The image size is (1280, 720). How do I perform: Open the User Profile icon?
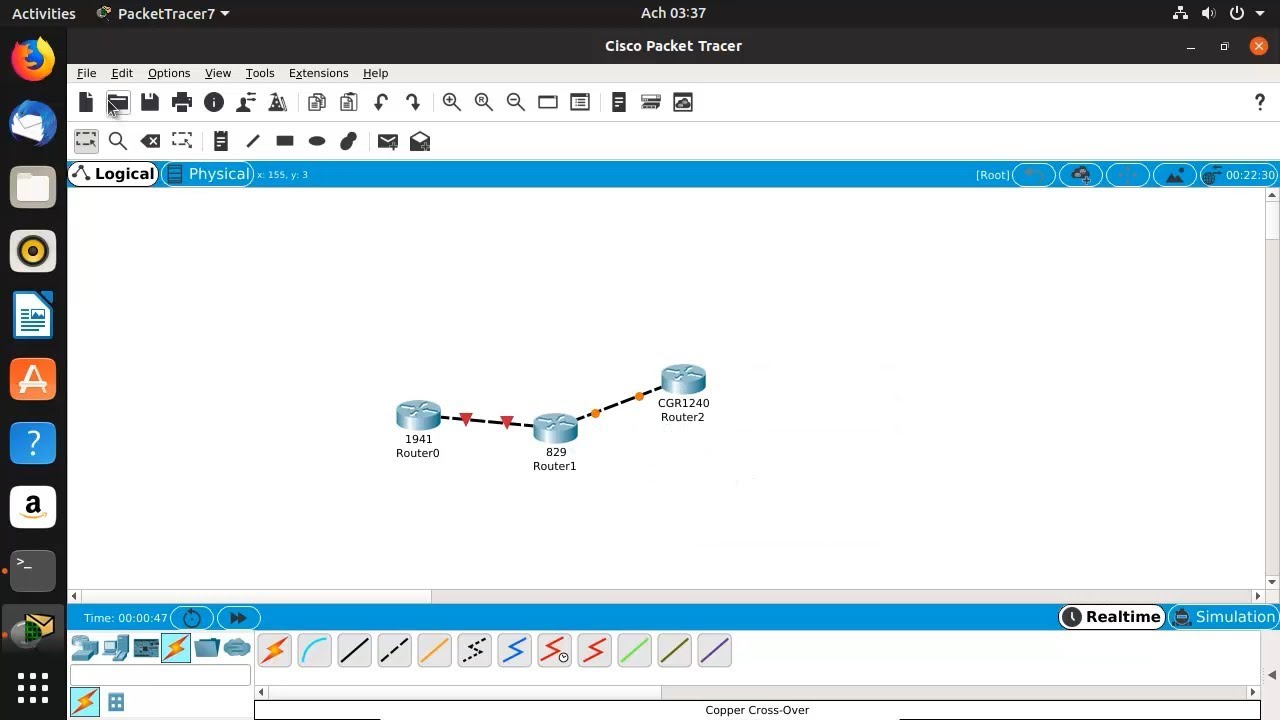coord(246,102)
